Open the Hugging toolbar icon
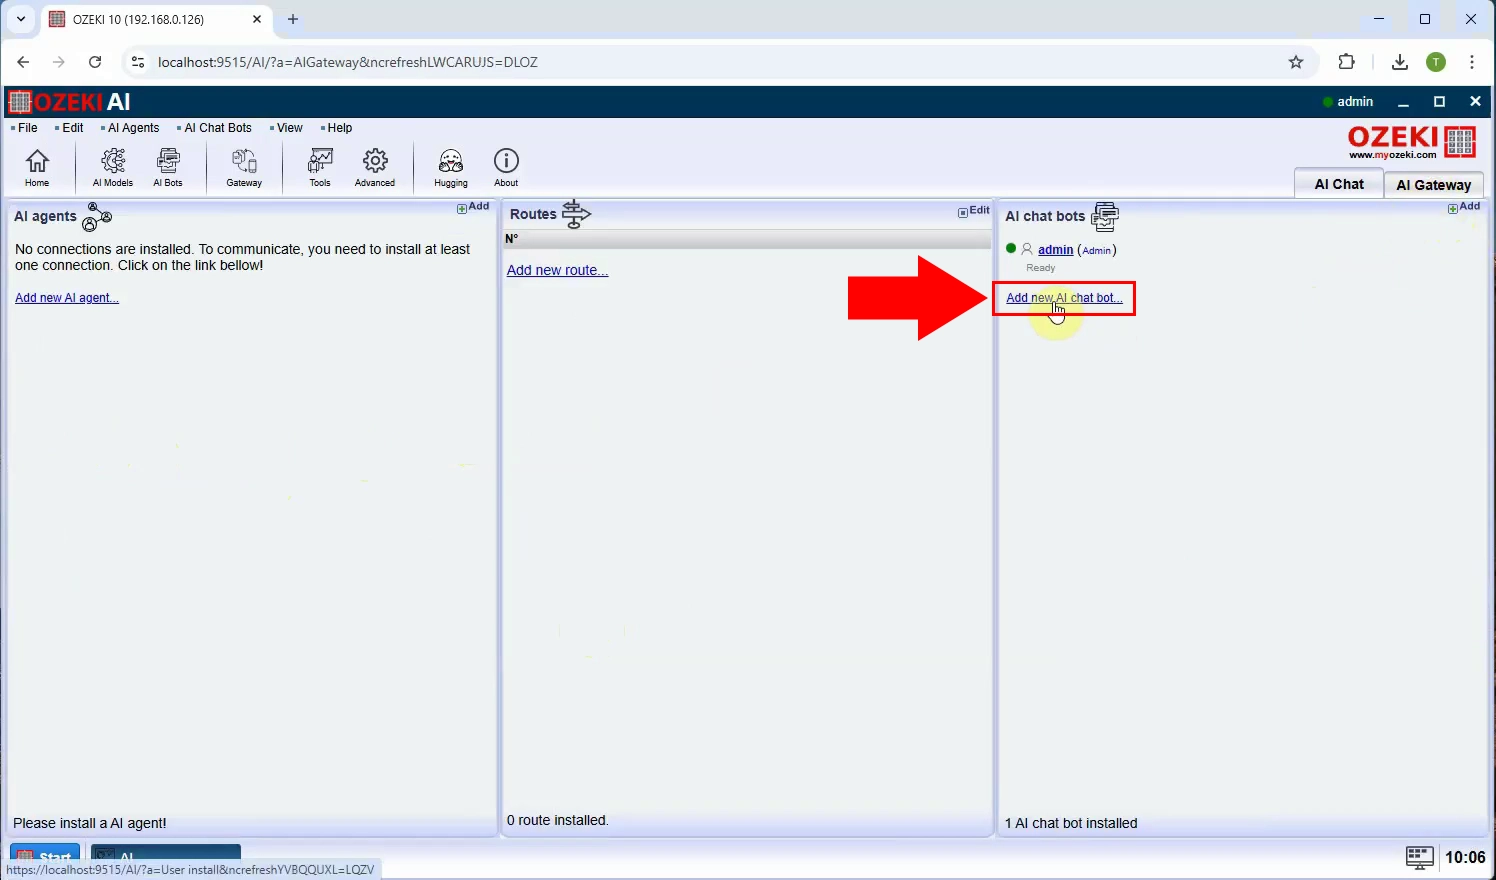This screenshot has height=880, width=1496. point(451,167)
